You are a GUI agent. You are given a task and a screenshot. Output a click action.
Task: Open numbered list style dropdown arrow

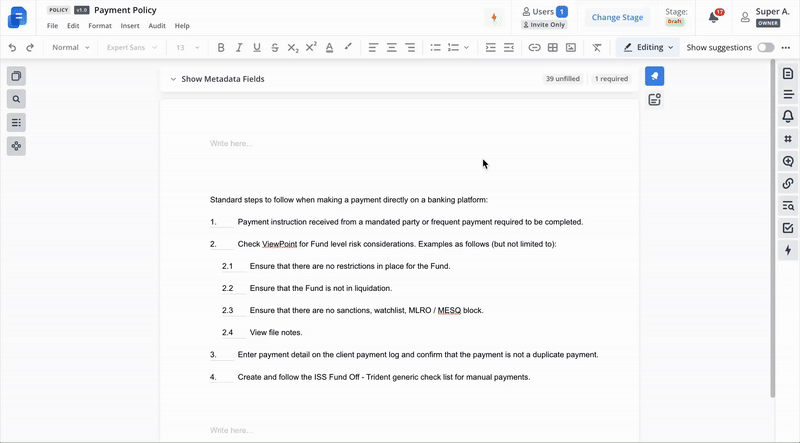(466, 47)
